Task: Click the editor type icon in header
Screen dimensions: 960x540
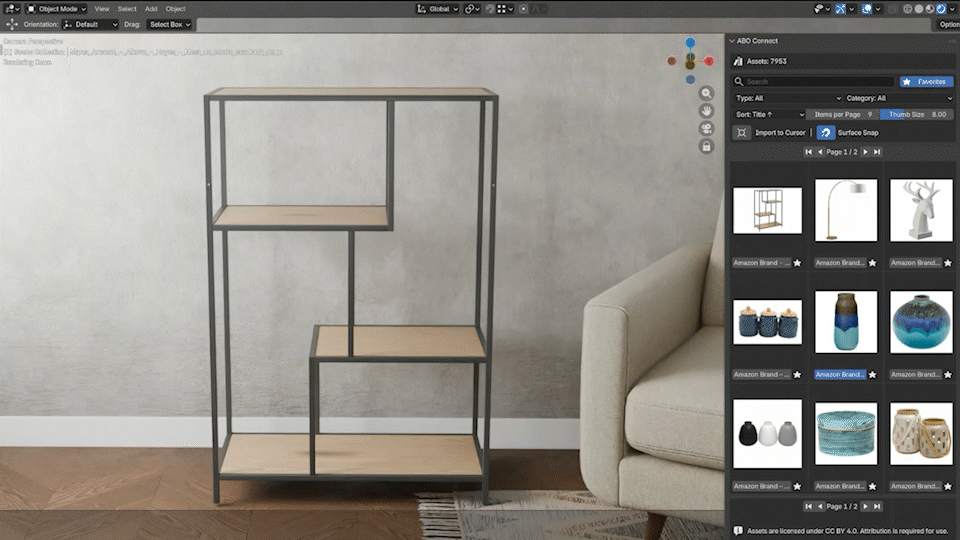Action: [12, 9]
